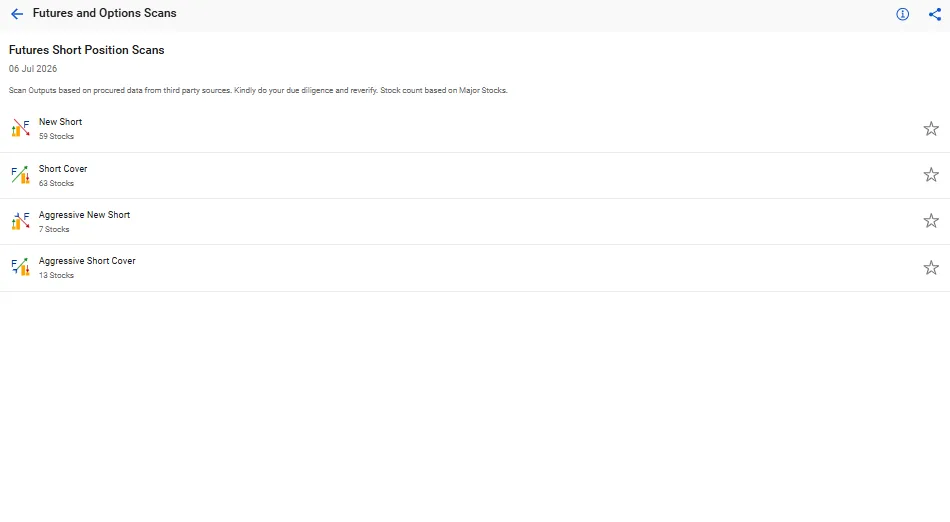Click the New Short scan icon
This screenshot has height=522, width=950.
[x=21, y=128]
